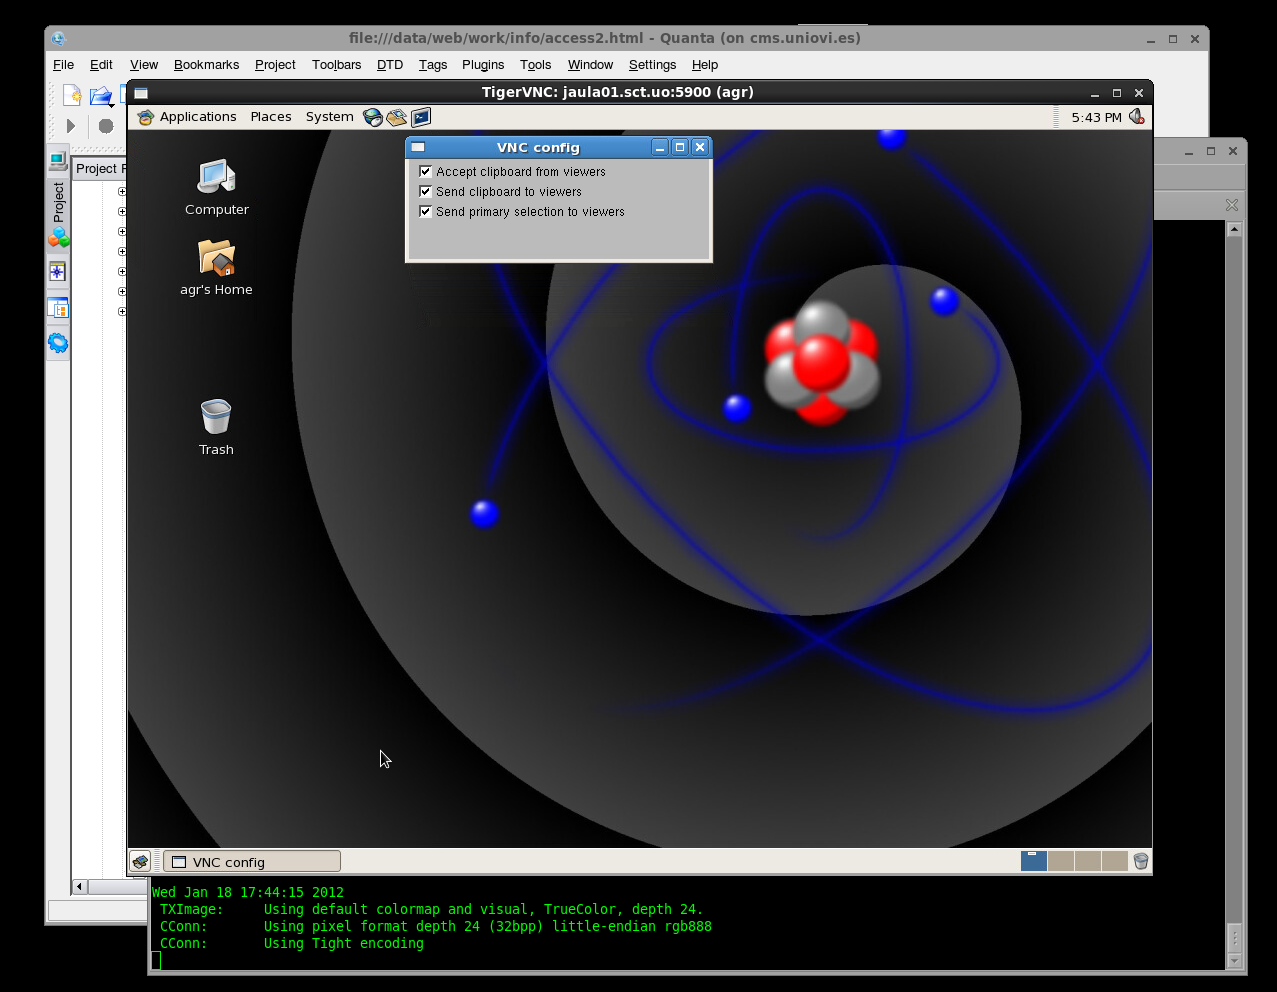The width and height of the screenshot is (1277, 992).
Task: Expand the seventh project tree node
Action: (x=122, y=311)
